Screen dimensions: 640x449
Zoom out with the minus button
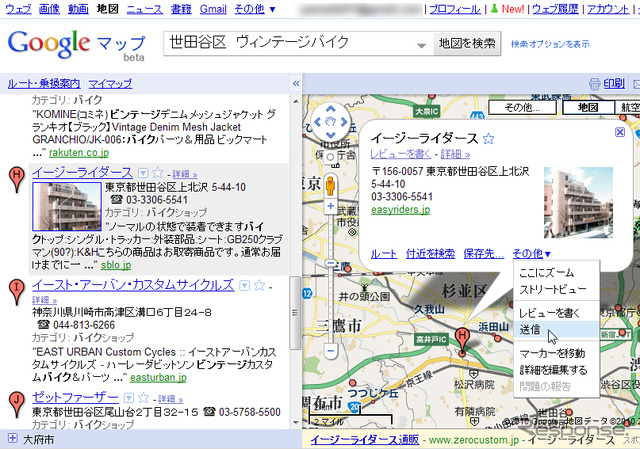click(x=331, y=351)
